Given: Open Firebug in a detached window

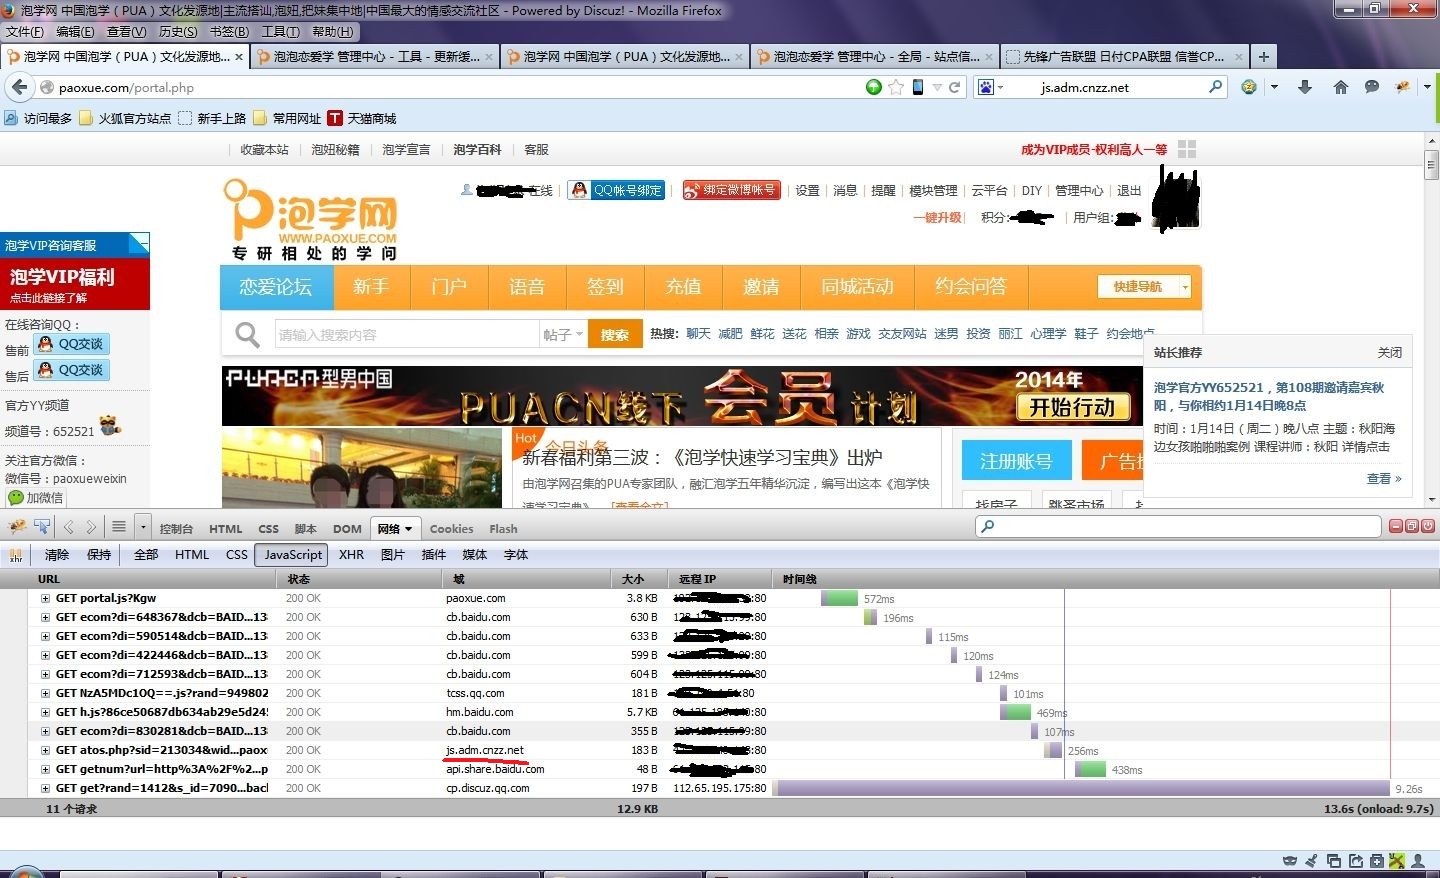Looking at the screenshot, I should (1411, 526).
